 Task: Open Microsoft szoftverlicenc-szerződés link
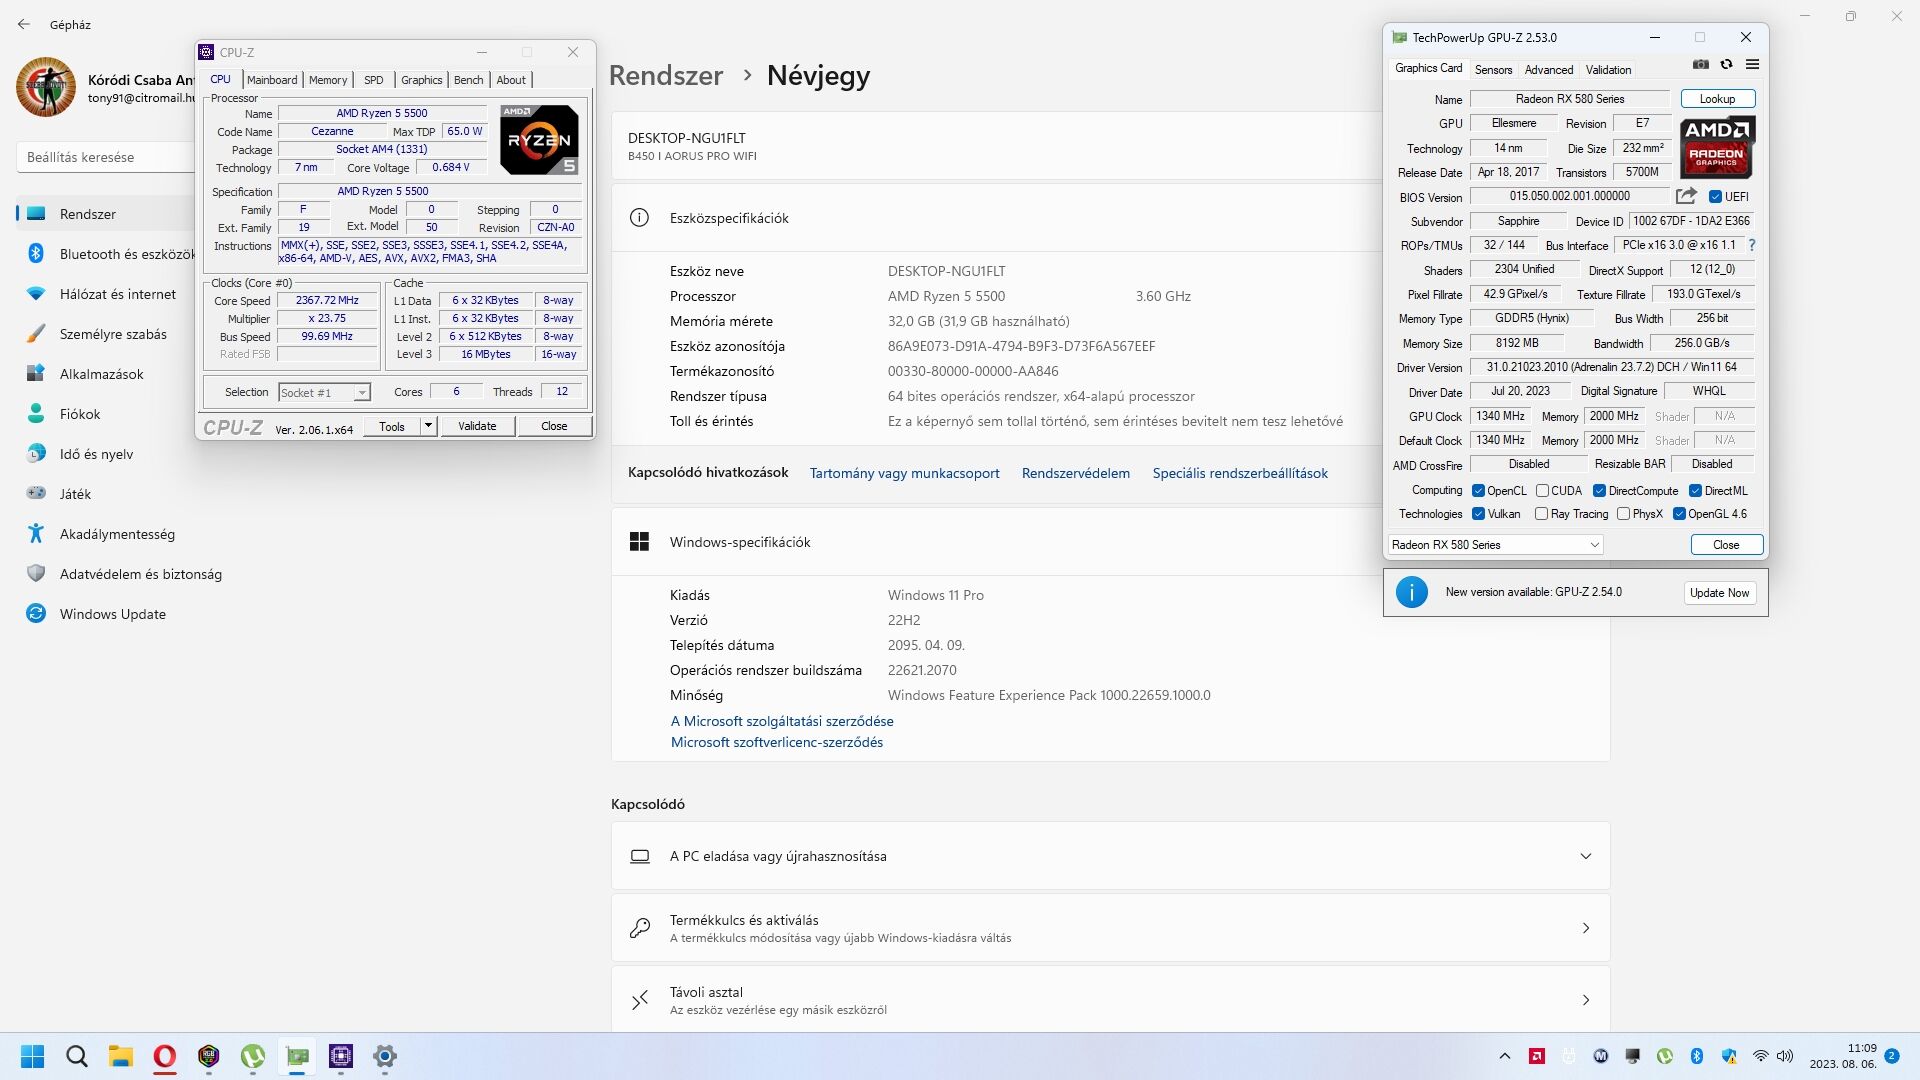click(x=777, y=742)
